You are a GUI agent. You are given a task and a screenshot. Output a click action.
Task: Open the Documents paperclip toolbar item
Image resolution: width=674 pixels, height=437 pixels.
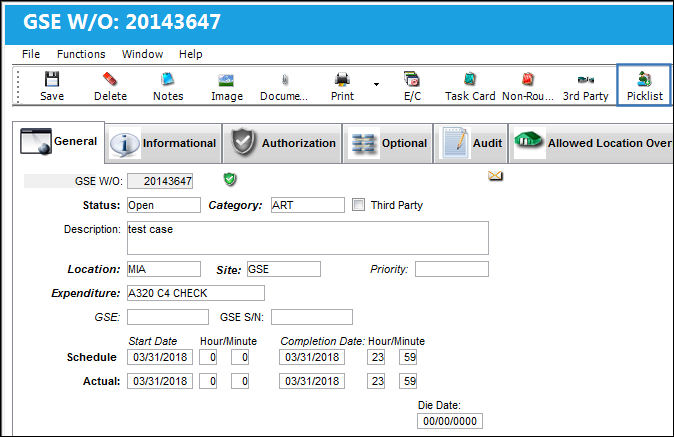click(284, 86)
